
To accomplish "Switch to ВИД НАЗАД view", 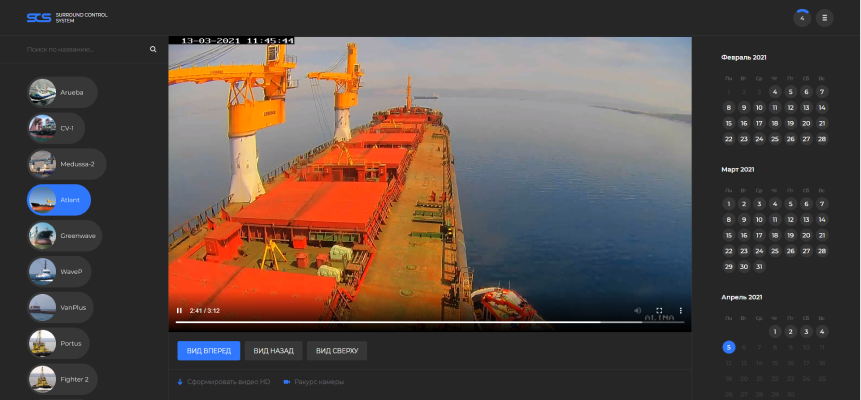I will click(273, 351).
